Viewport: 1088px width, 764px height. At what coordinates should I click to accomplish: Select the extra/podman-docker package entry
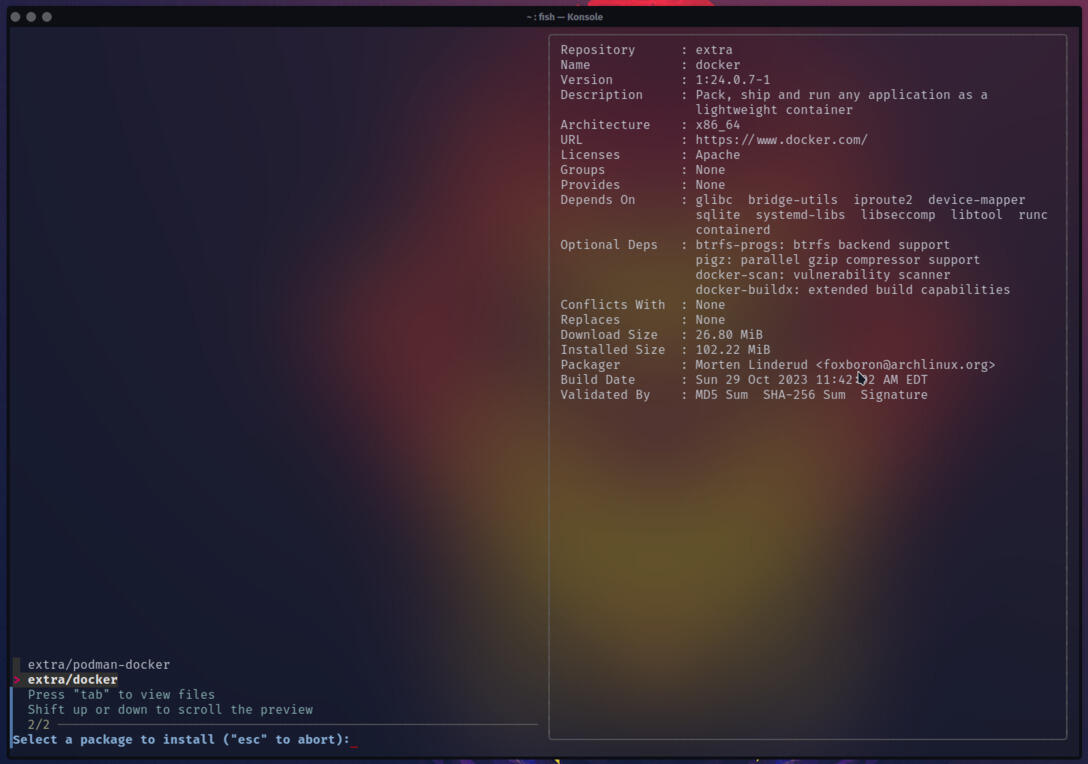pos(99,664)
